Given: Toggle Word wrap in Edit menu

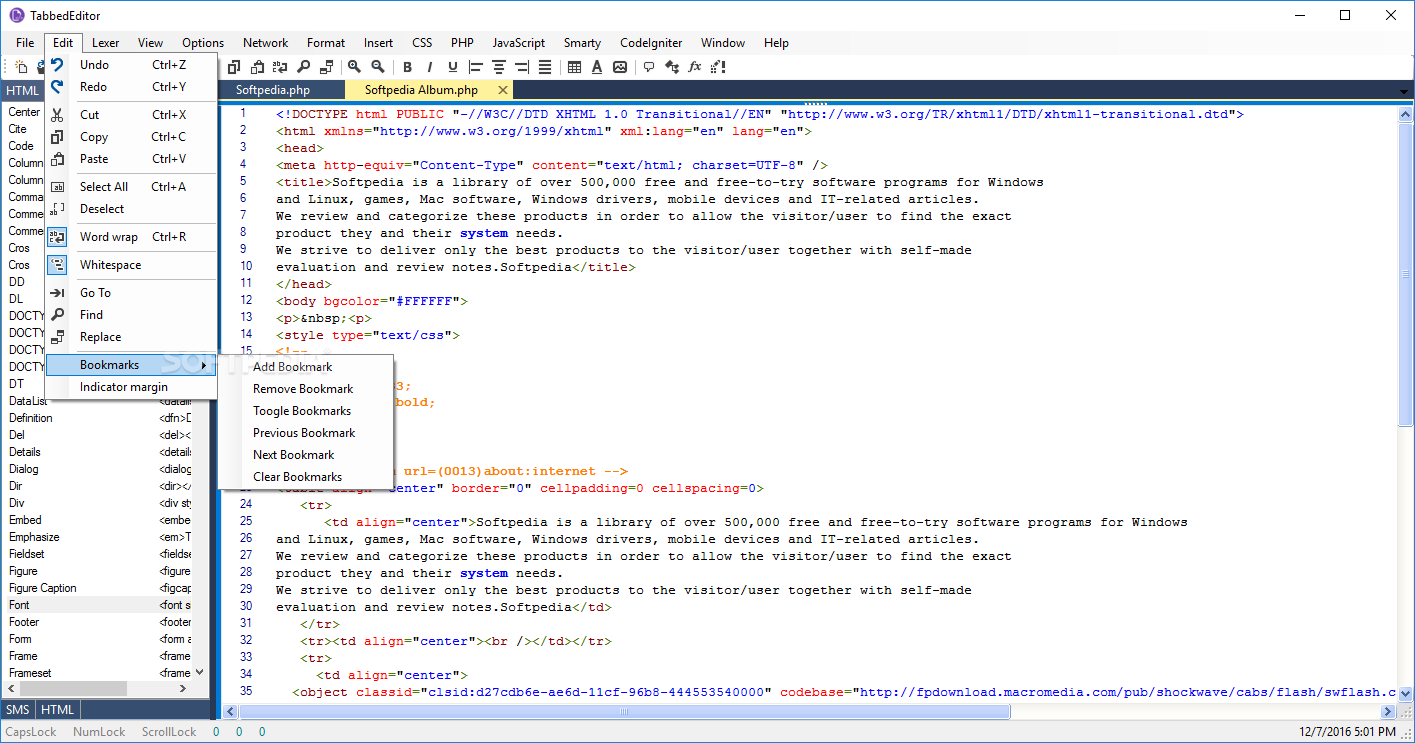Looking at the screenshot, I should pyautogui.click(x=131, y=237).
